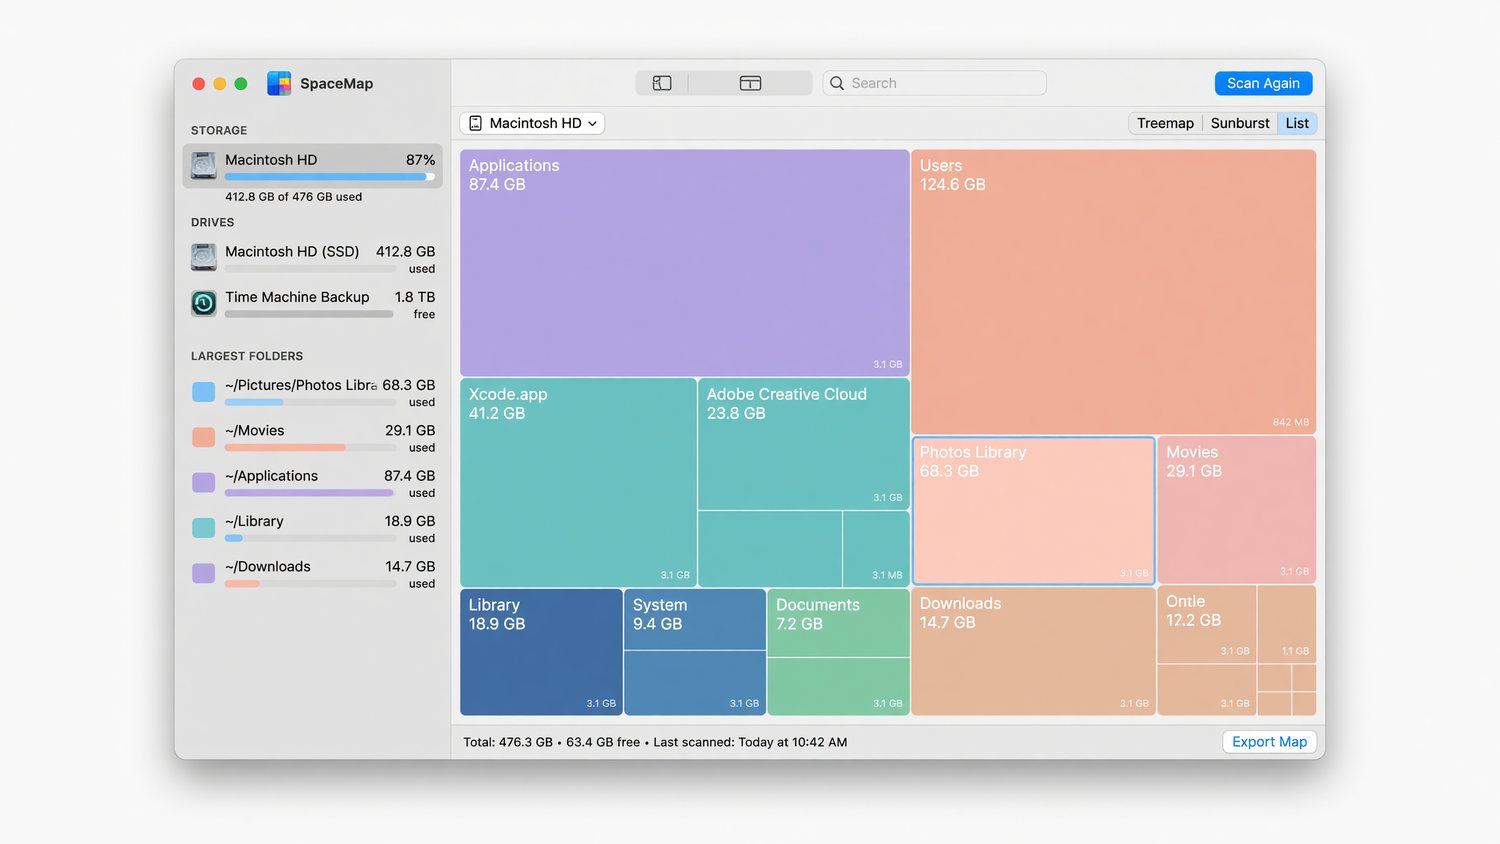Screen dimensions: 1500x844
Task: Click the Export Map button
Action: (x=1269, y=741)
